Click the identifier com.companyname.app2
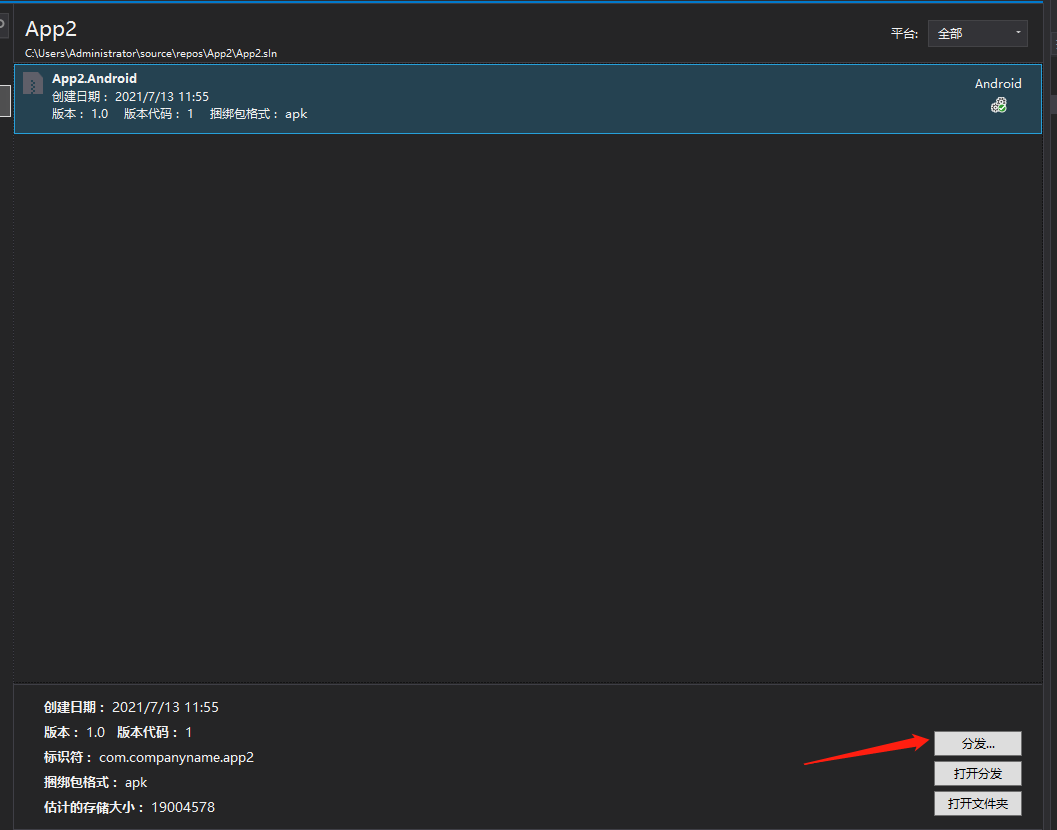The image size is (1057, 830). click(177, 757)
